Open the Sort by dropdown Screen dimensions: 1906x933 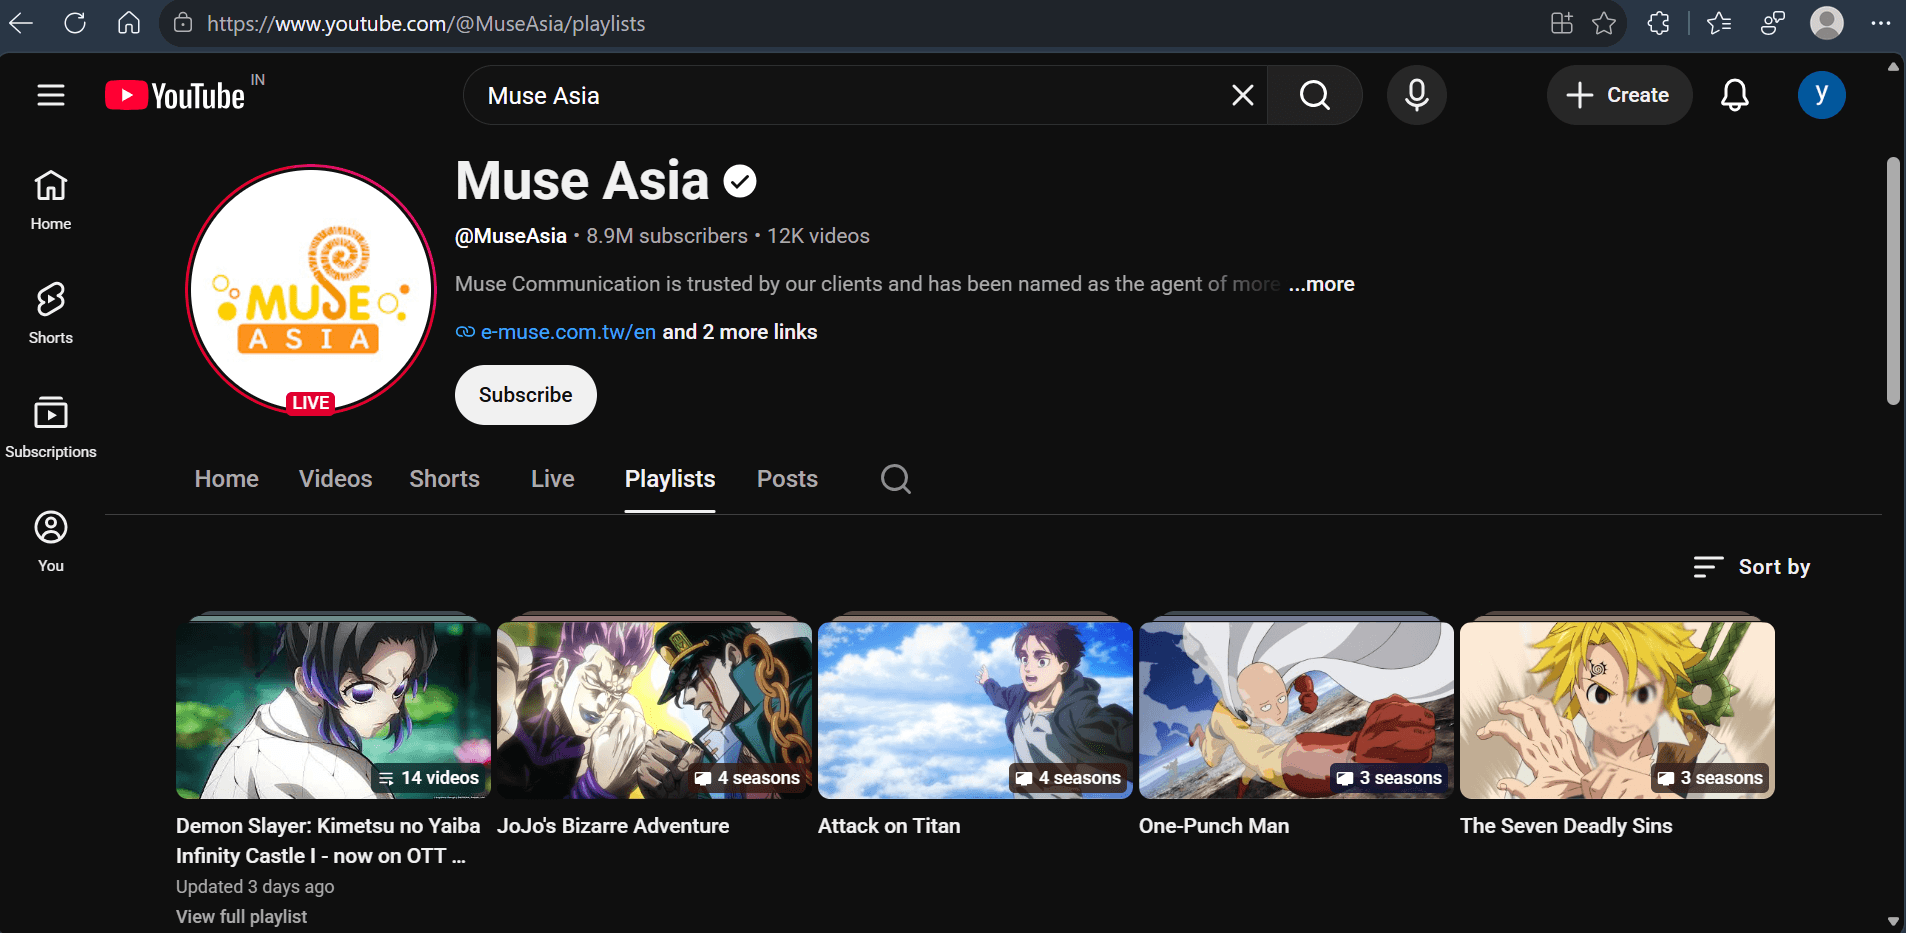click(x=1752, y=567)
